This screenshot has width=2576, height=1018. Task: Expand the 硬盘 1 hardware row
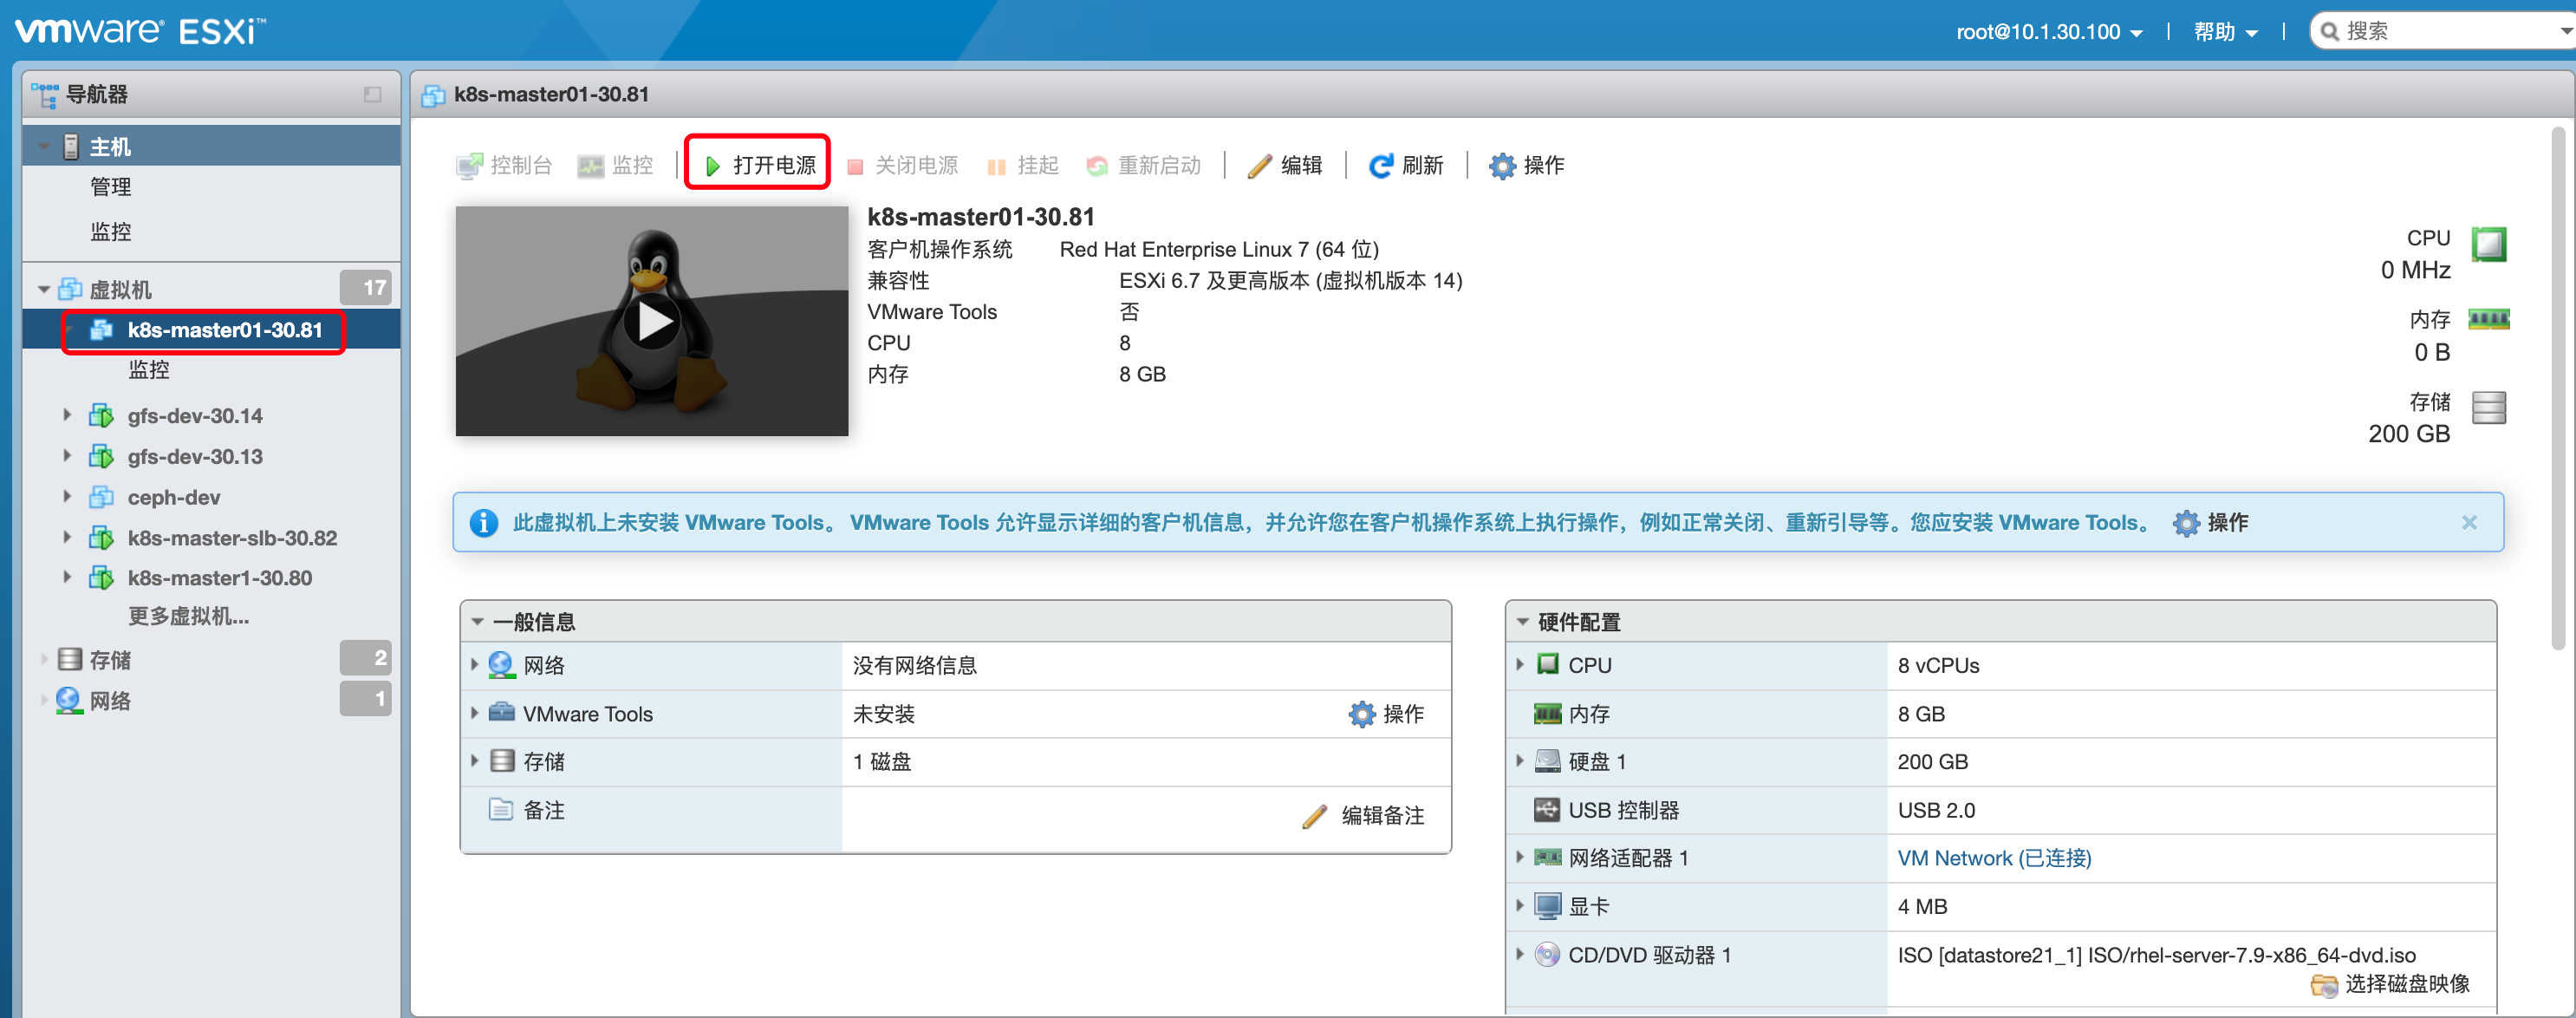[x=1520, y=761]
